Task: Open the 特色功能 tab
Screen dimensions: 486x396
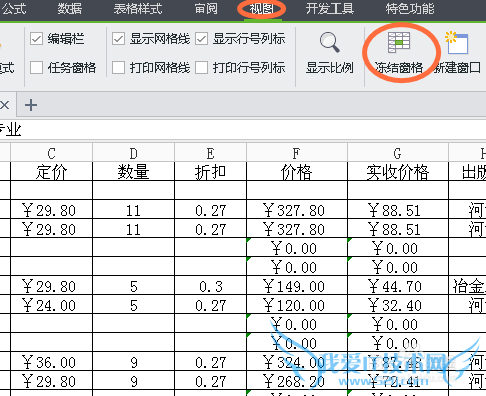Action: pyautogui.click(x=410, y=9)
